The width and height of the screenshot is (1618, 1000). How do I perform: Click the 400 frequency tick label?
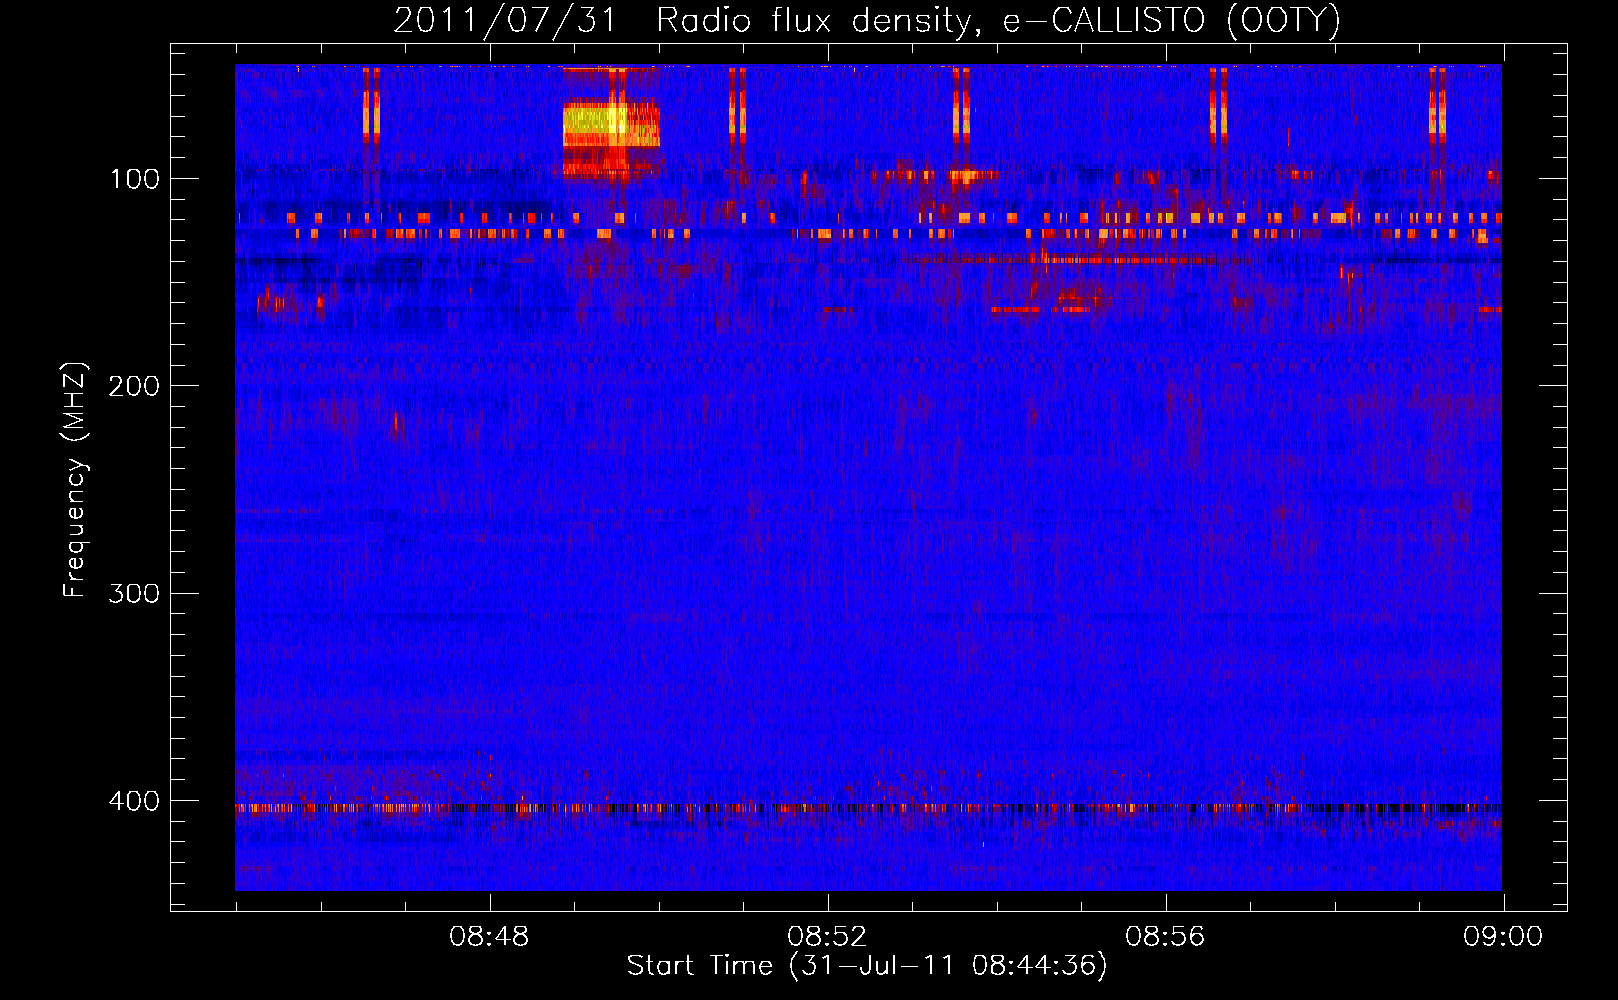[134, 801]
